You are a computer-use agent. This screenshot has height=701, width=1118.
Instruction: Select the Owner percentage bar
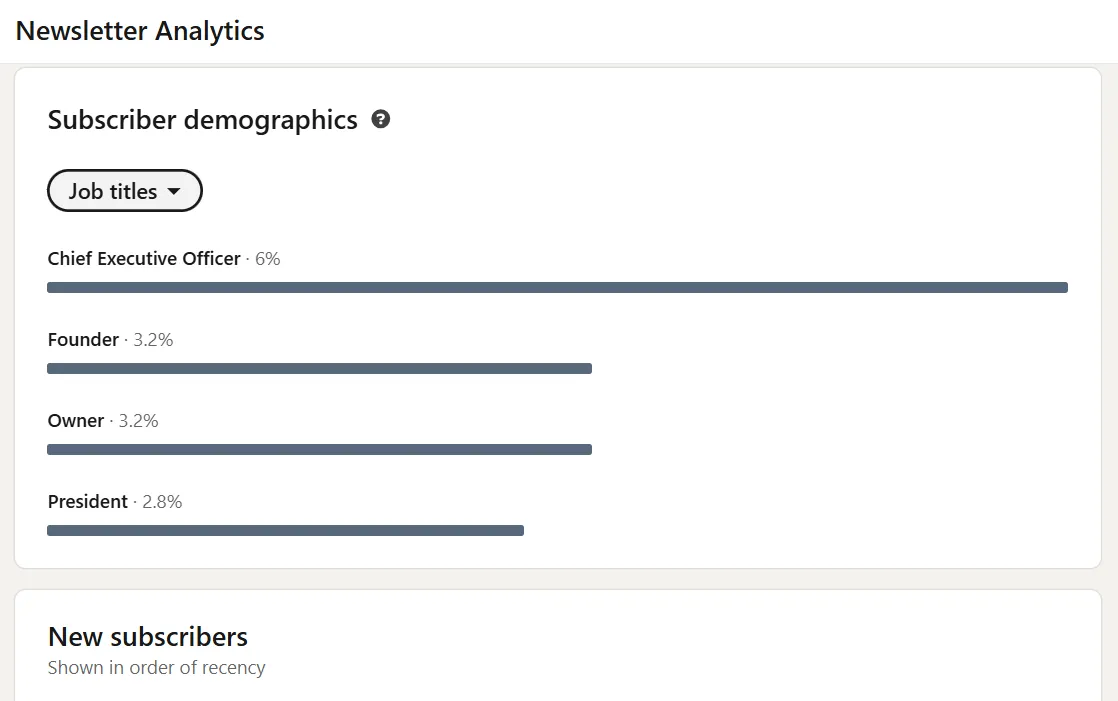click(x=319, y=450)
